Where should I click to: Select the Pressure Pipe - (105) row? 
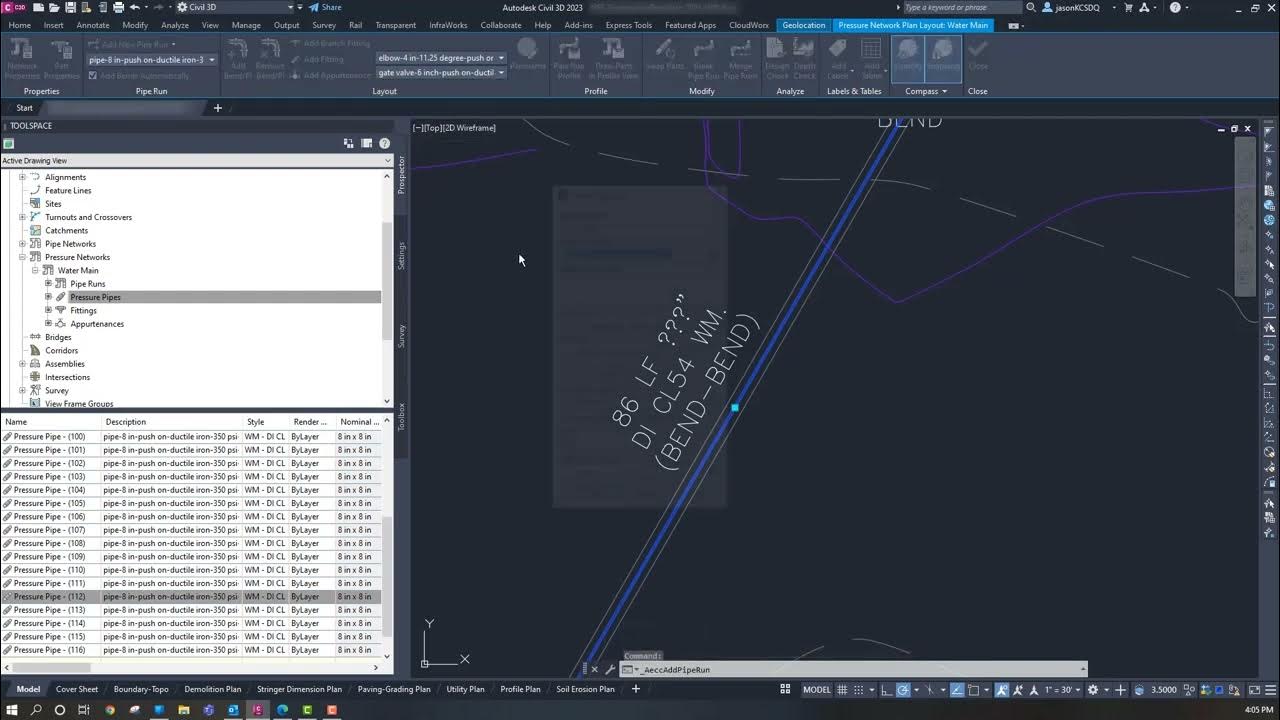click(191, 503)
